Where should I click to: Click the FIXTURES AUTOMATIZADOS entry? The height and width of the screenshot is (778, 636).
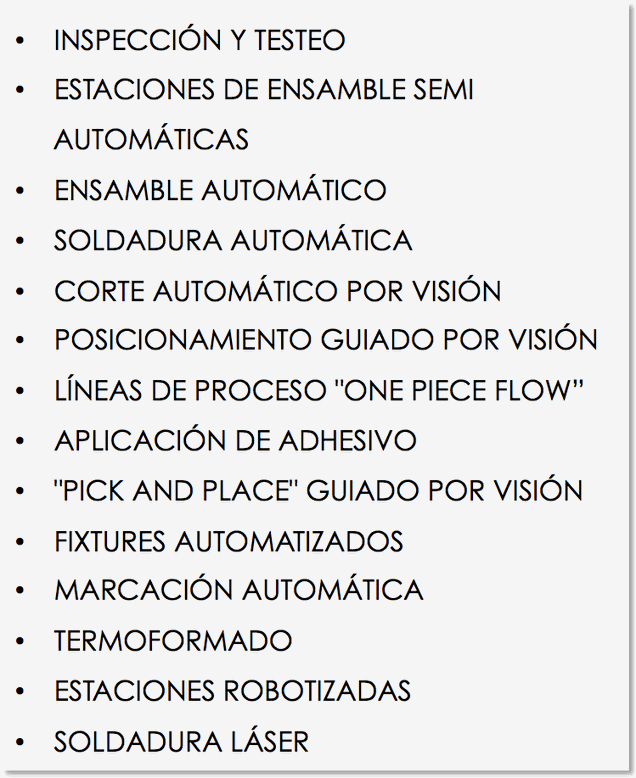[x=228, y=541]
